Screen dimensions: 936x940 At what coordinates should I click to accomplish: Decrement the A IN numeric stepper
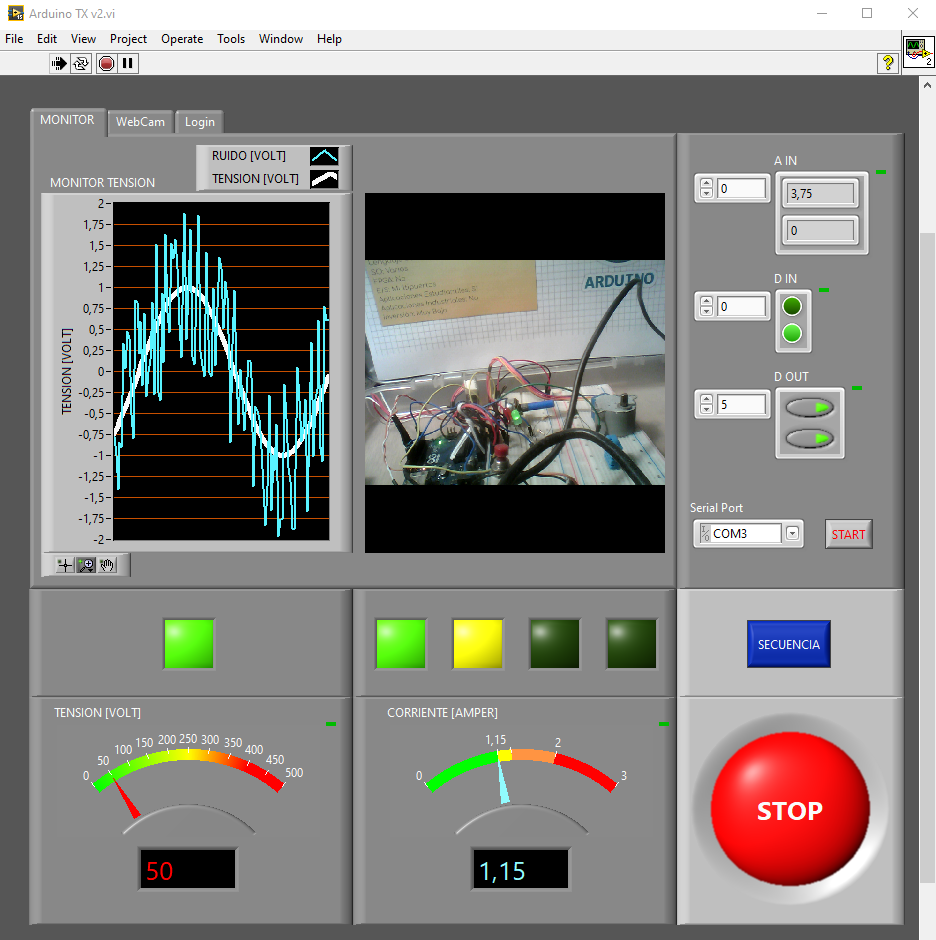(x=707, y=193)
